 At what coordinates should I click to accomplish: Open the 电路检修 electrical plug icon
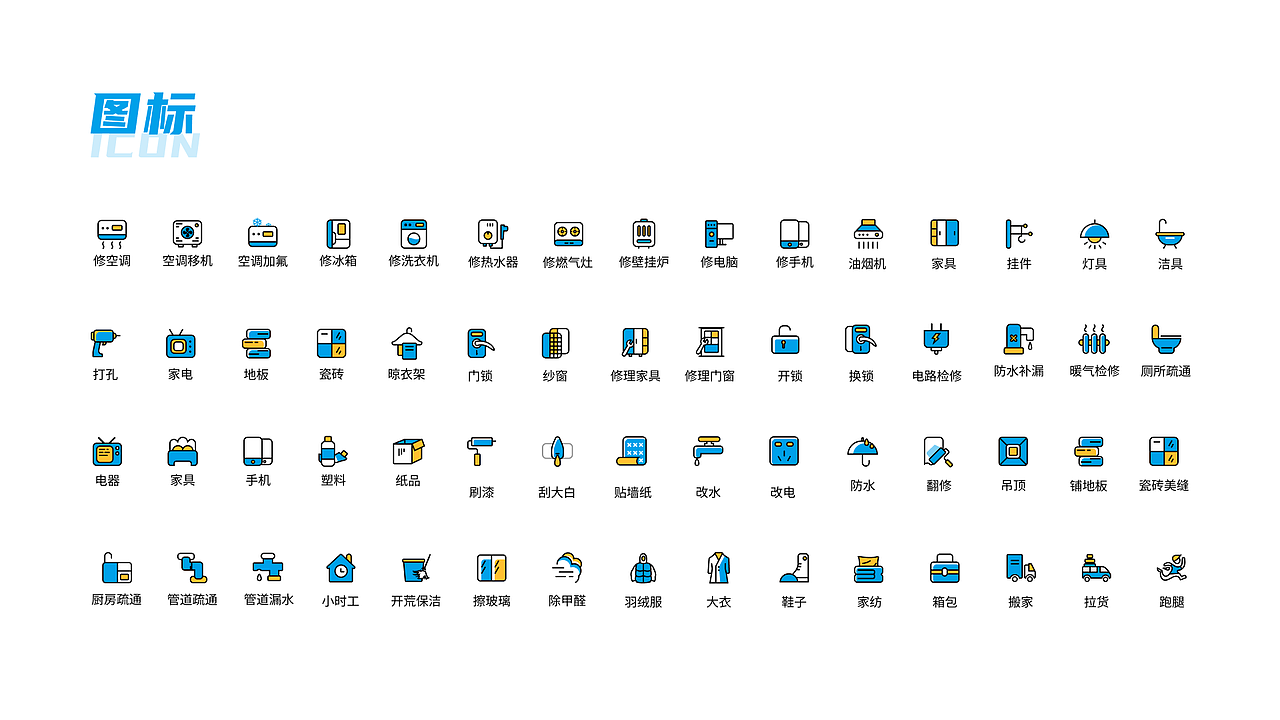936,340
